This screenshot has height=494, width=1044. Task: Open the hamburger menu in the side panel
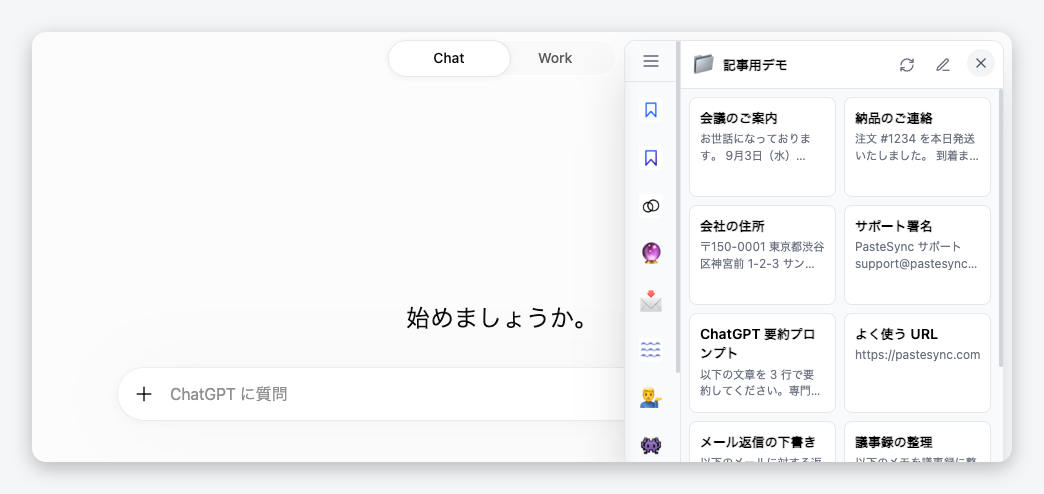click(651, 61)
